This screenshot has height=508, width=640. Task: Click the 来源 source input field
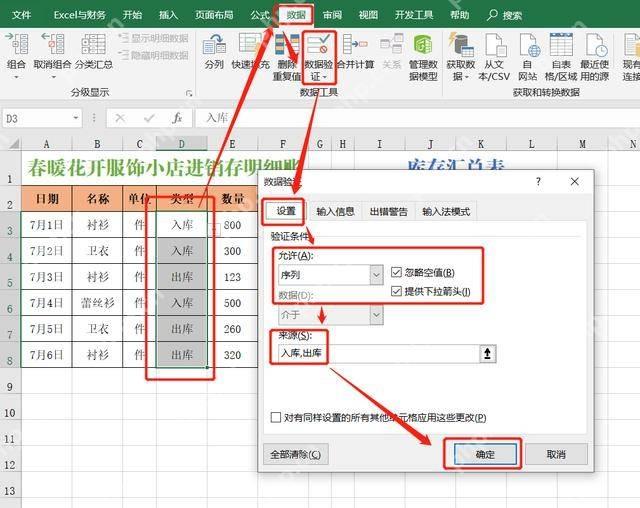coord(378,353)
